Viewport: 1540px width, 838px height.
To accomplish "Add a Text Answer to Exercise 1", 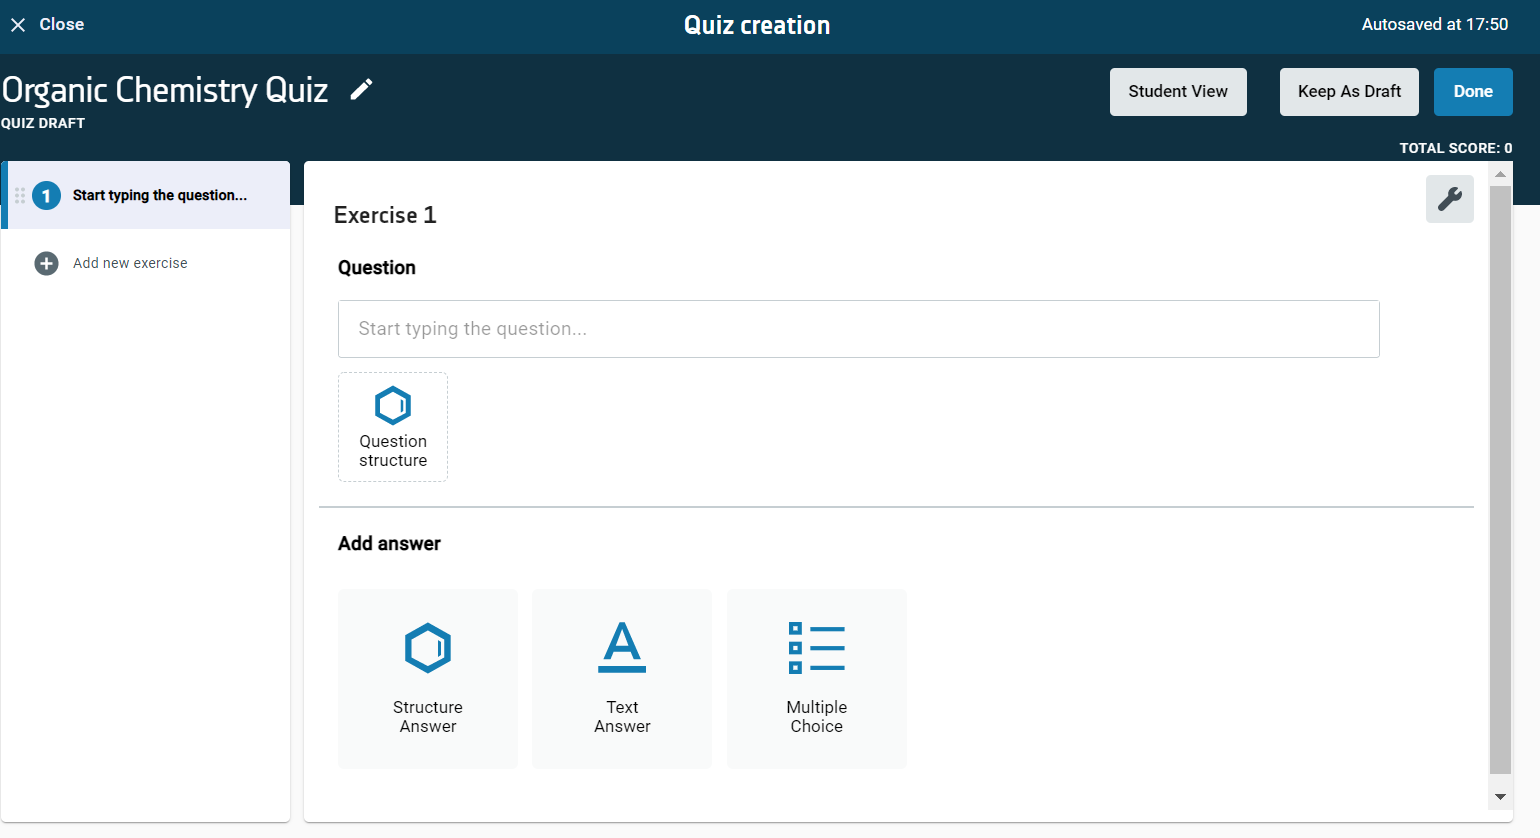I will pos(621,678).
